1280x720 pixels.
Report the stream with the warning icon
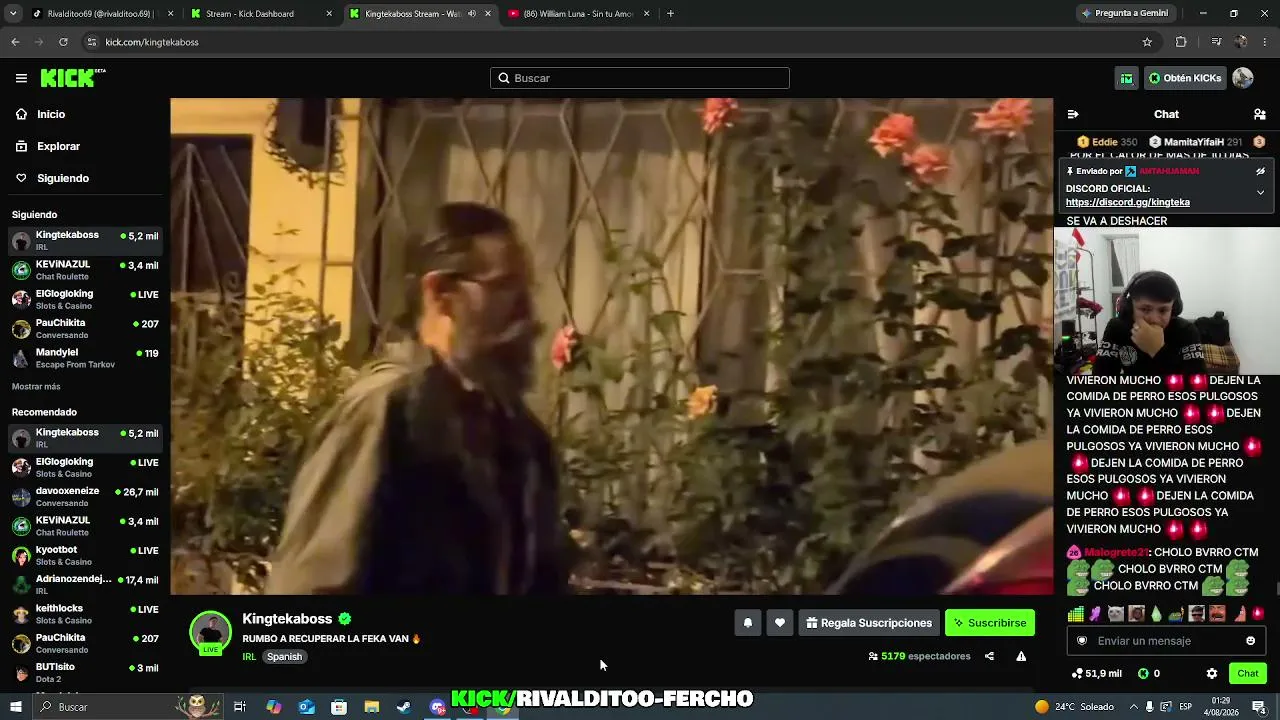1021,656
